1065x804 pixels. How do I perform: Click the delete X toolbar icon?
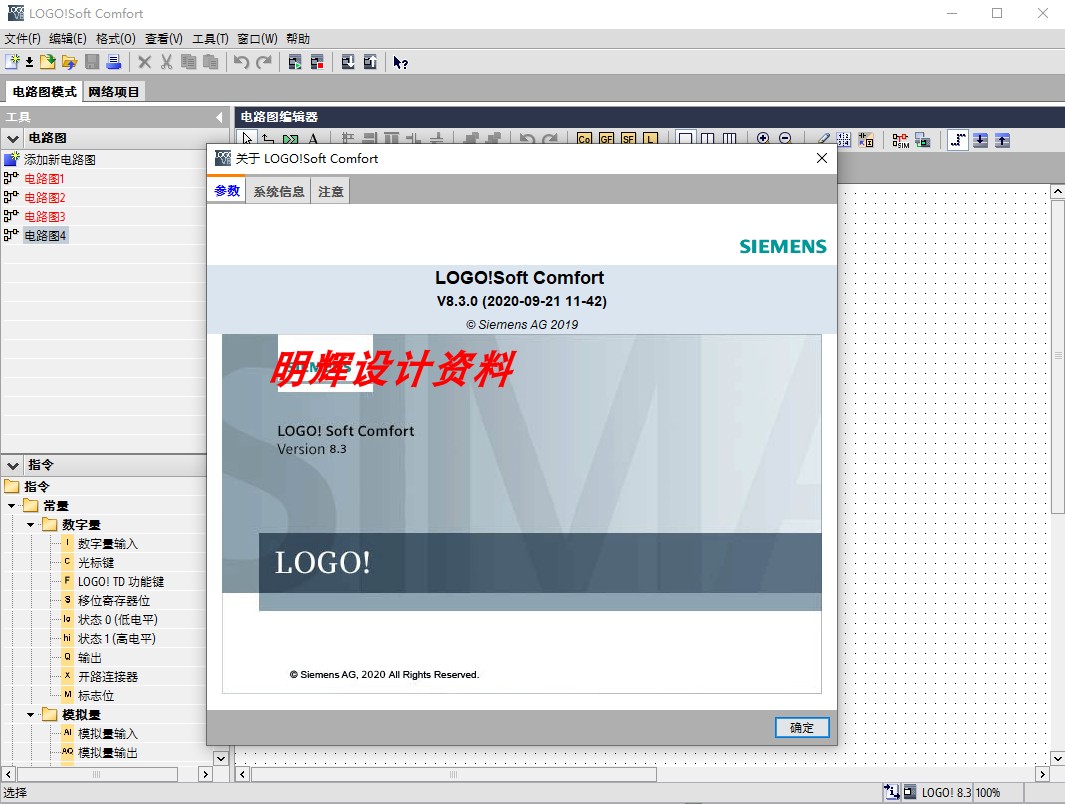click(144, 62)
